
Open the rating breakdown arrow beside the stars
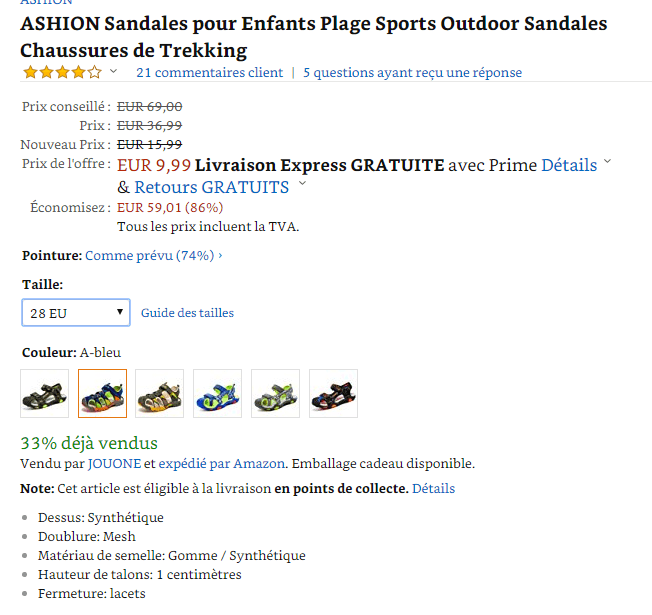click(113, 72)
